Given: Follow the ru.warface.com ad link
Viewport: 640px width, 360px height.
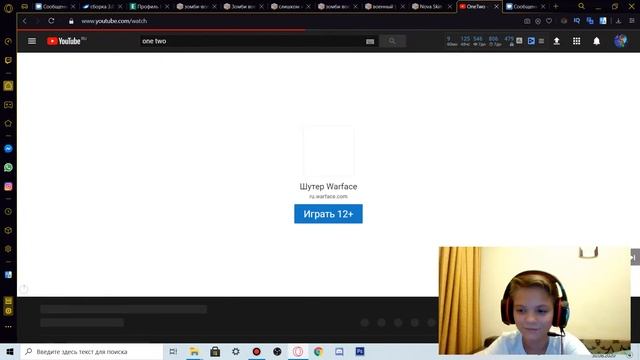Looking at the screenshot, I should pyautogui.click(x=328, y=196).
